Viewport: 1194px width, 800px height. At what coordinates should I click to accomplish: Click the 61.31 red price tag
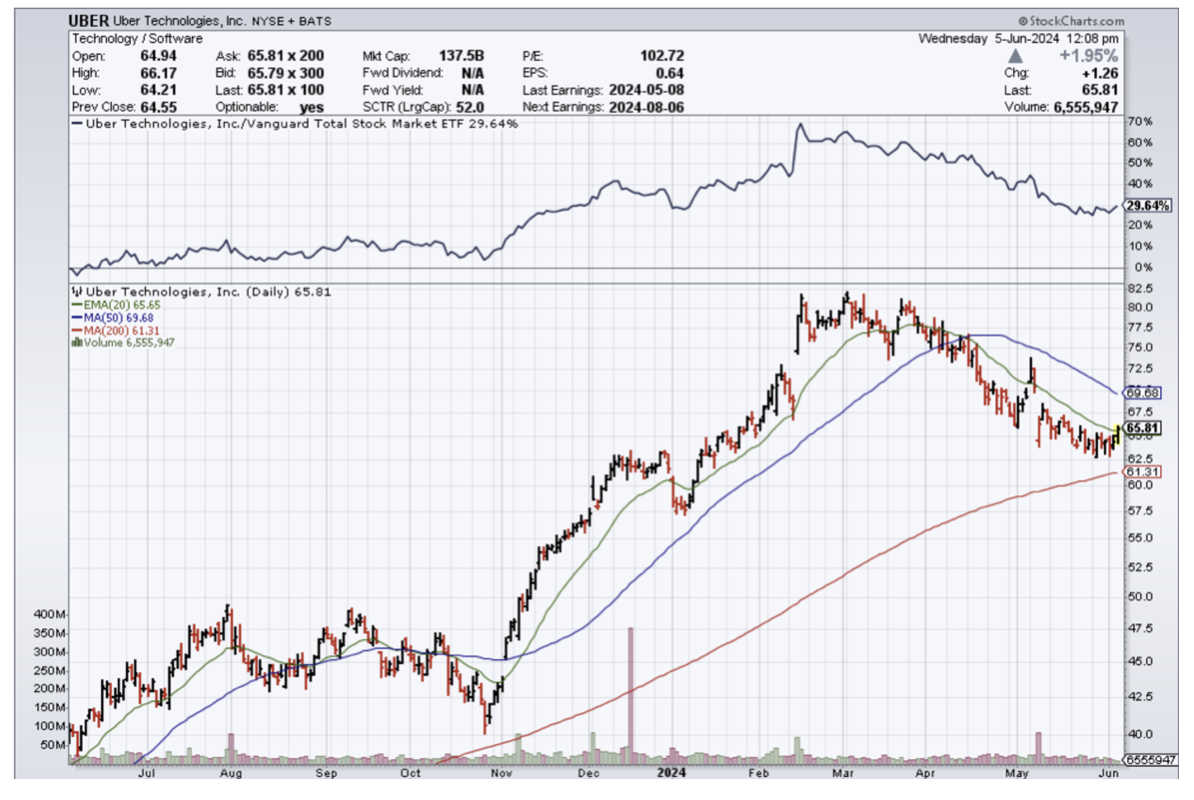(x=1143, y=472)
